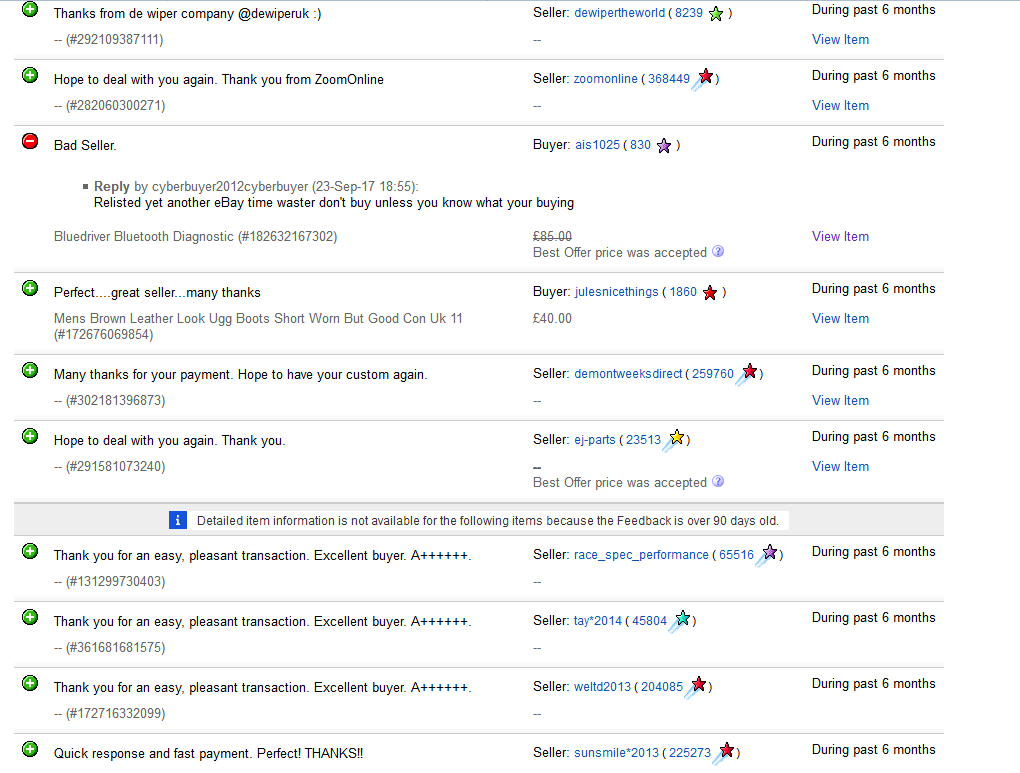Click red shooting star beside zoomonline
The image size is (1020, 773).
pos(704,78)
